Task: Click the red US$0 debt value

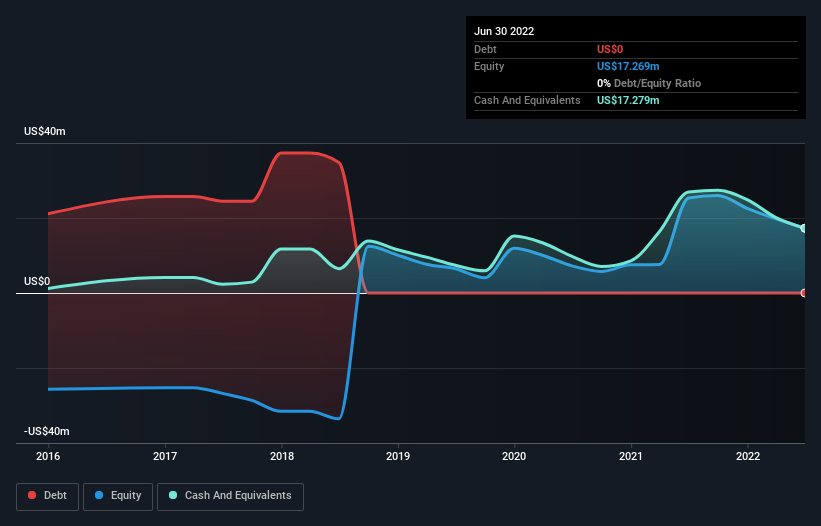Action: (610, 49)
